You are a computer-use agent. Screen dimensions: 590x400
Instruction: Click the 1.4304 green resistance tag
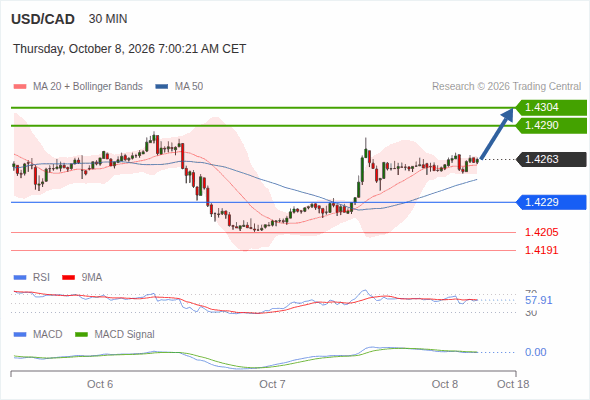pos(551,108)
